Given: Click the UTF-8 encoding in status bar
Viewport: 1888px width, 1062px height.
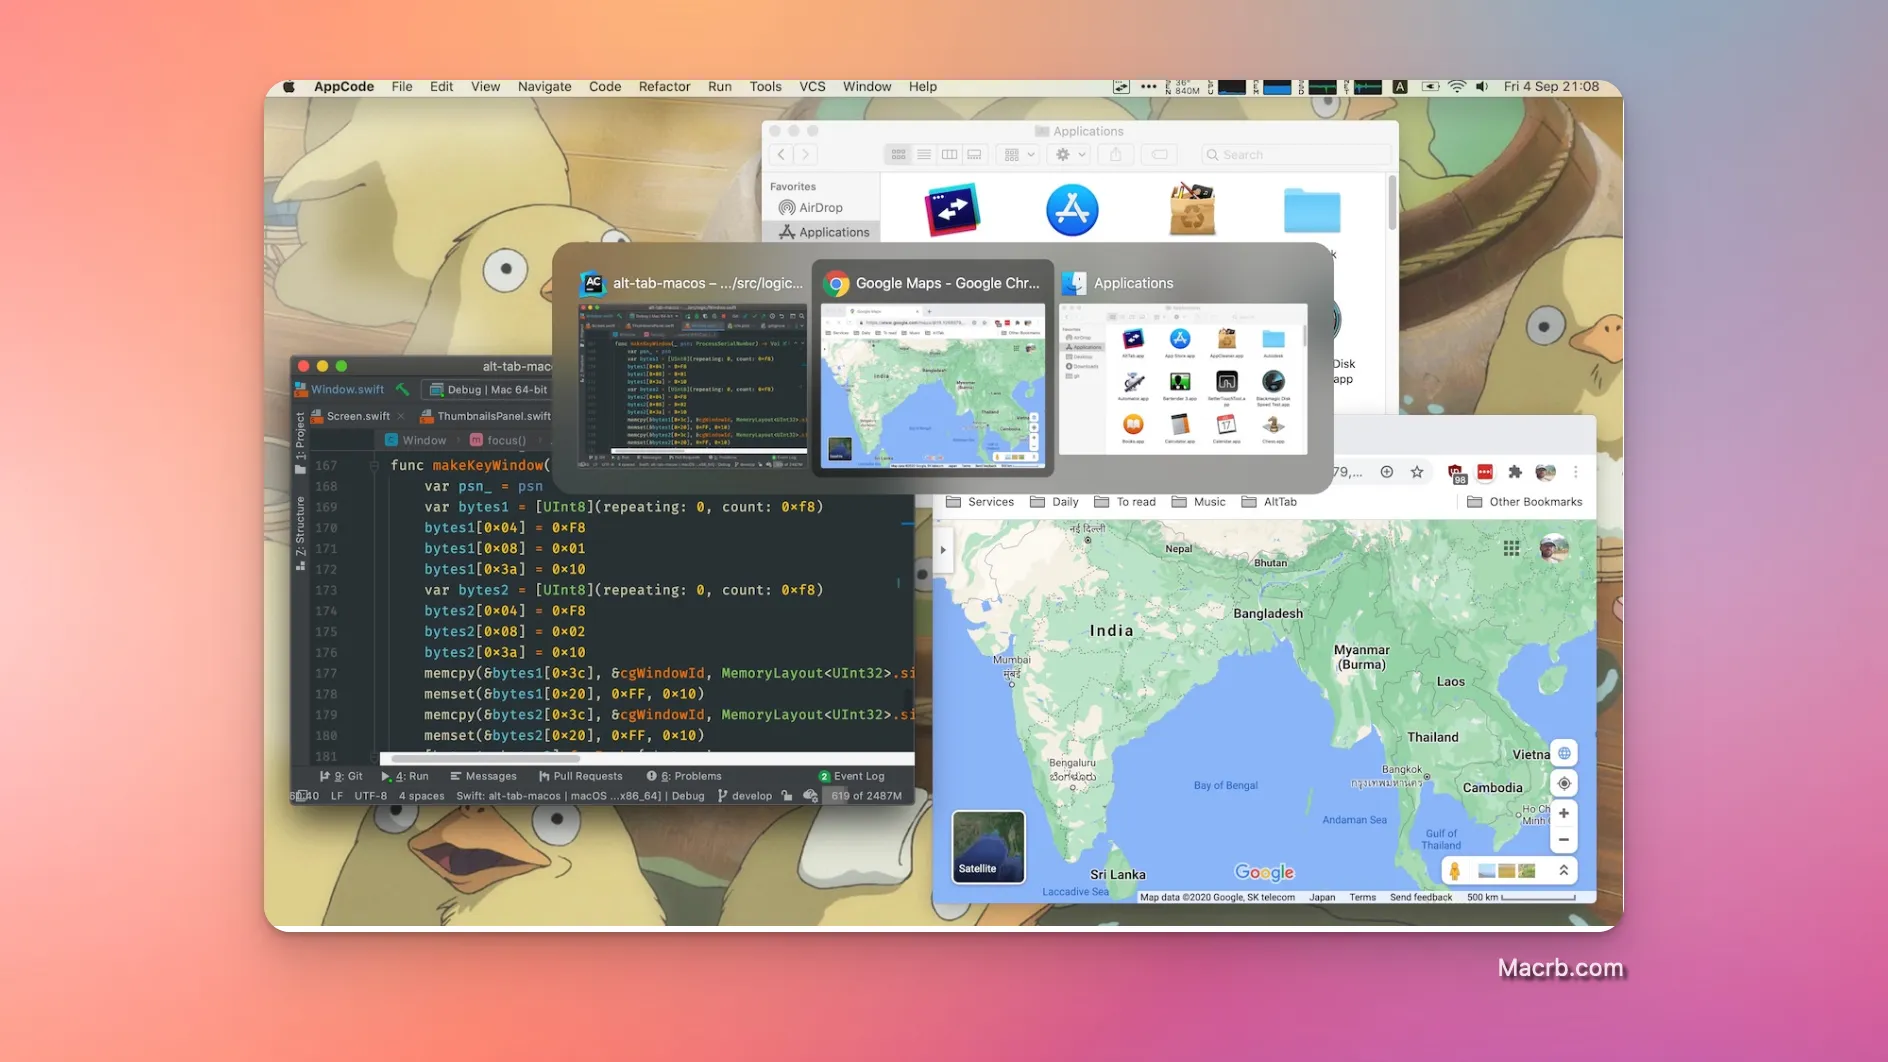Looking at the screenshot, I should (x=371, y=796).
